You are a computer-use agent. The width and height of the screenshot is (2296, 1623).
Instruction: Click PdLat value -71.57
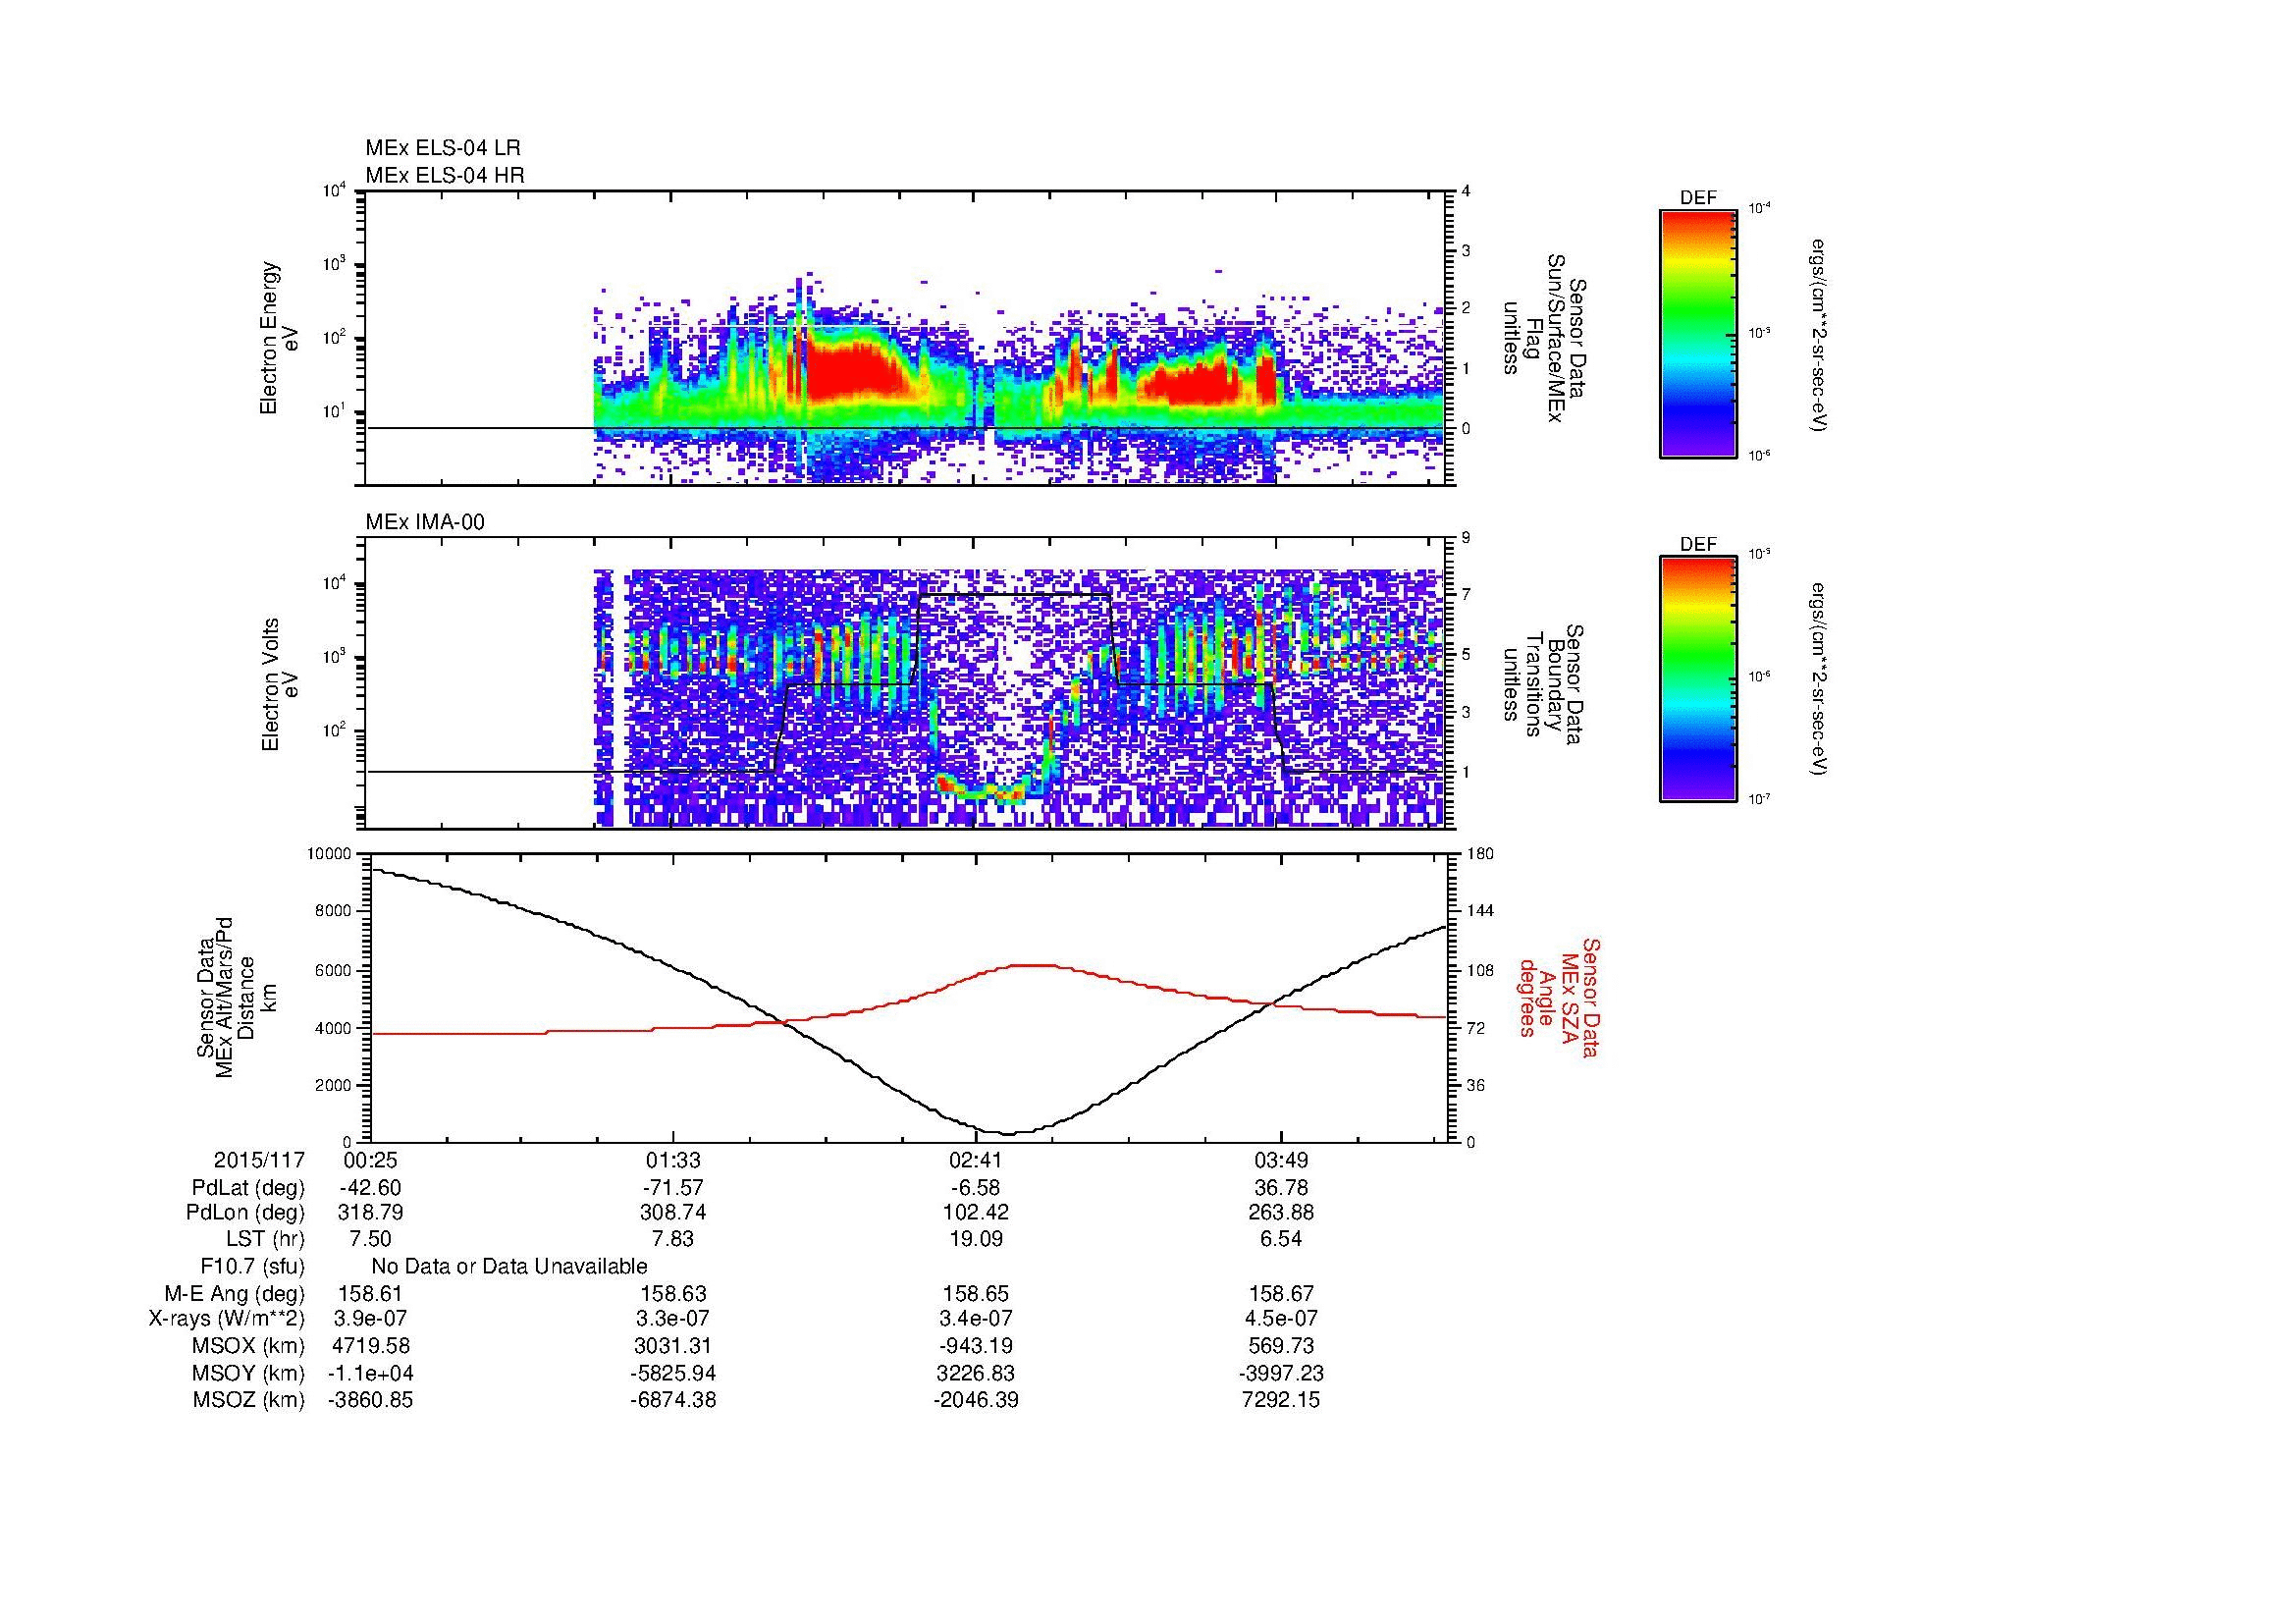[673, 1189]
